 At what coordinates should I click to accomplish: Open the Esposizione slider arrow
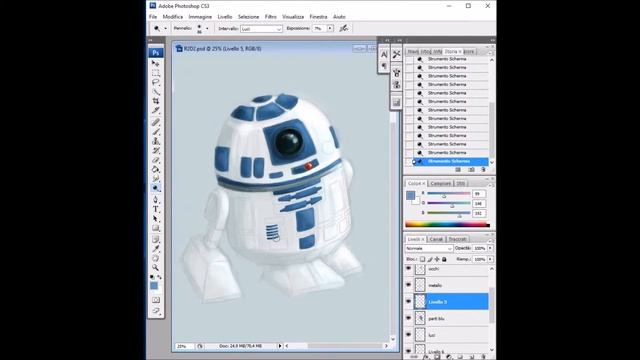click(x=330, y=29)
